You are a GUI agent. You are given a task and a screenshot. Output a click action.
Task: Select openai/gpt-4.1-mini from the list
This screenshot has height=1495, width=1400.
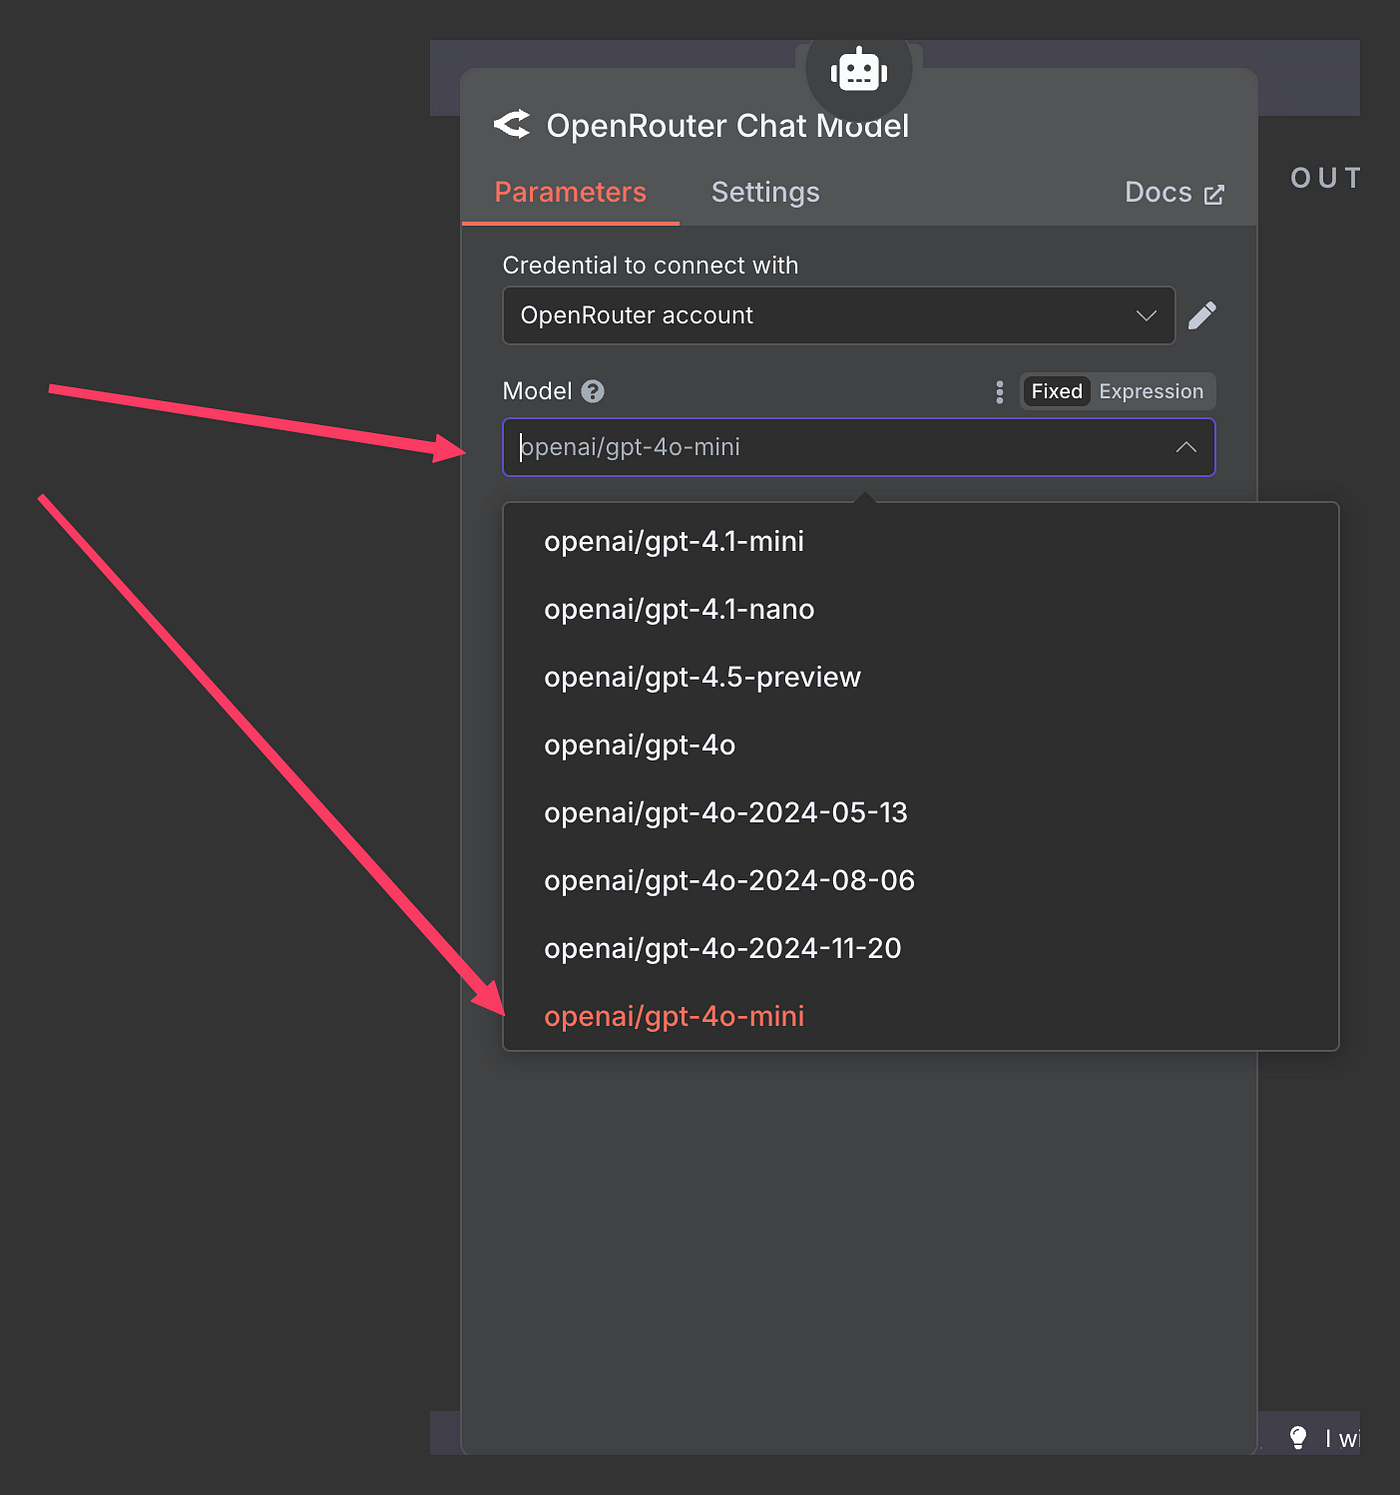pyautogui.click(x=921, y=541)
